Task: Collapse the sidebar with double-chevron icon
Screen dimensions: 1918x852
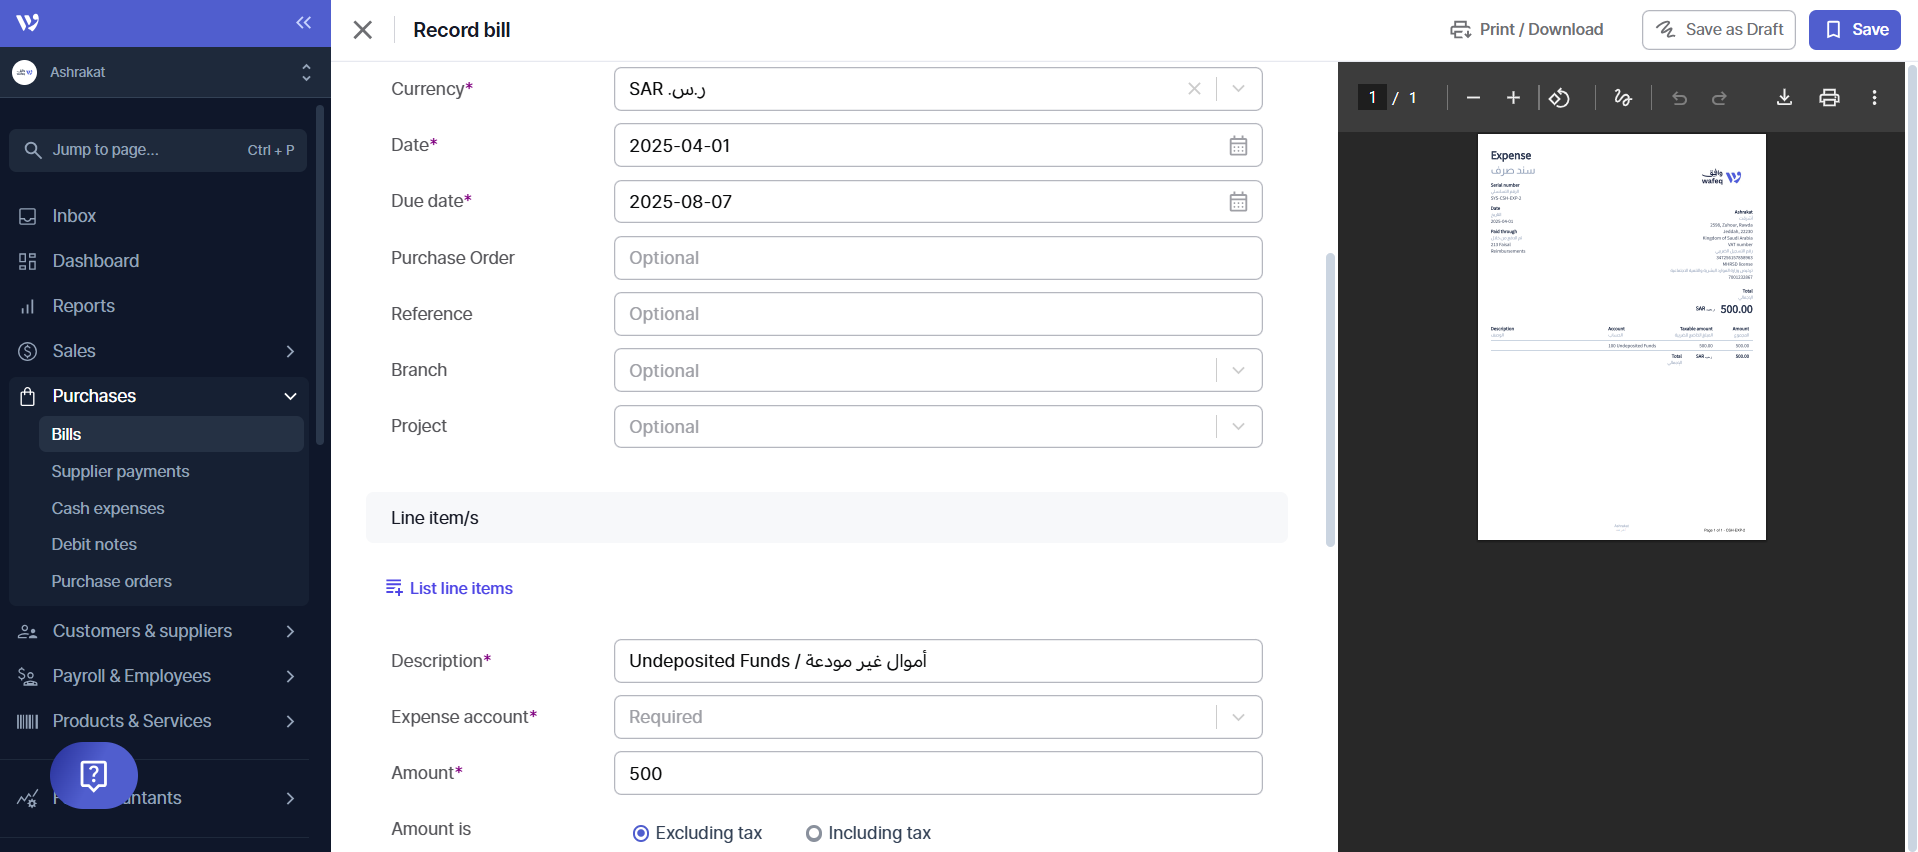Action: pos(303,22)
